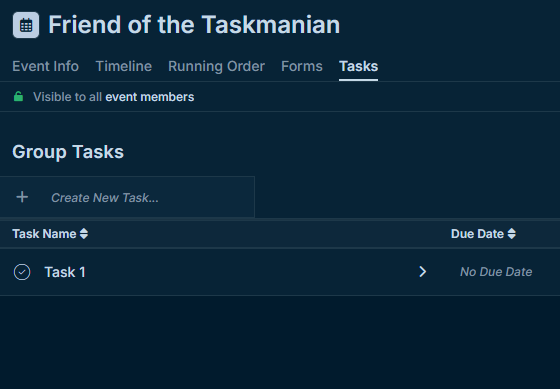Open the Task 1 row

(280, 272)
